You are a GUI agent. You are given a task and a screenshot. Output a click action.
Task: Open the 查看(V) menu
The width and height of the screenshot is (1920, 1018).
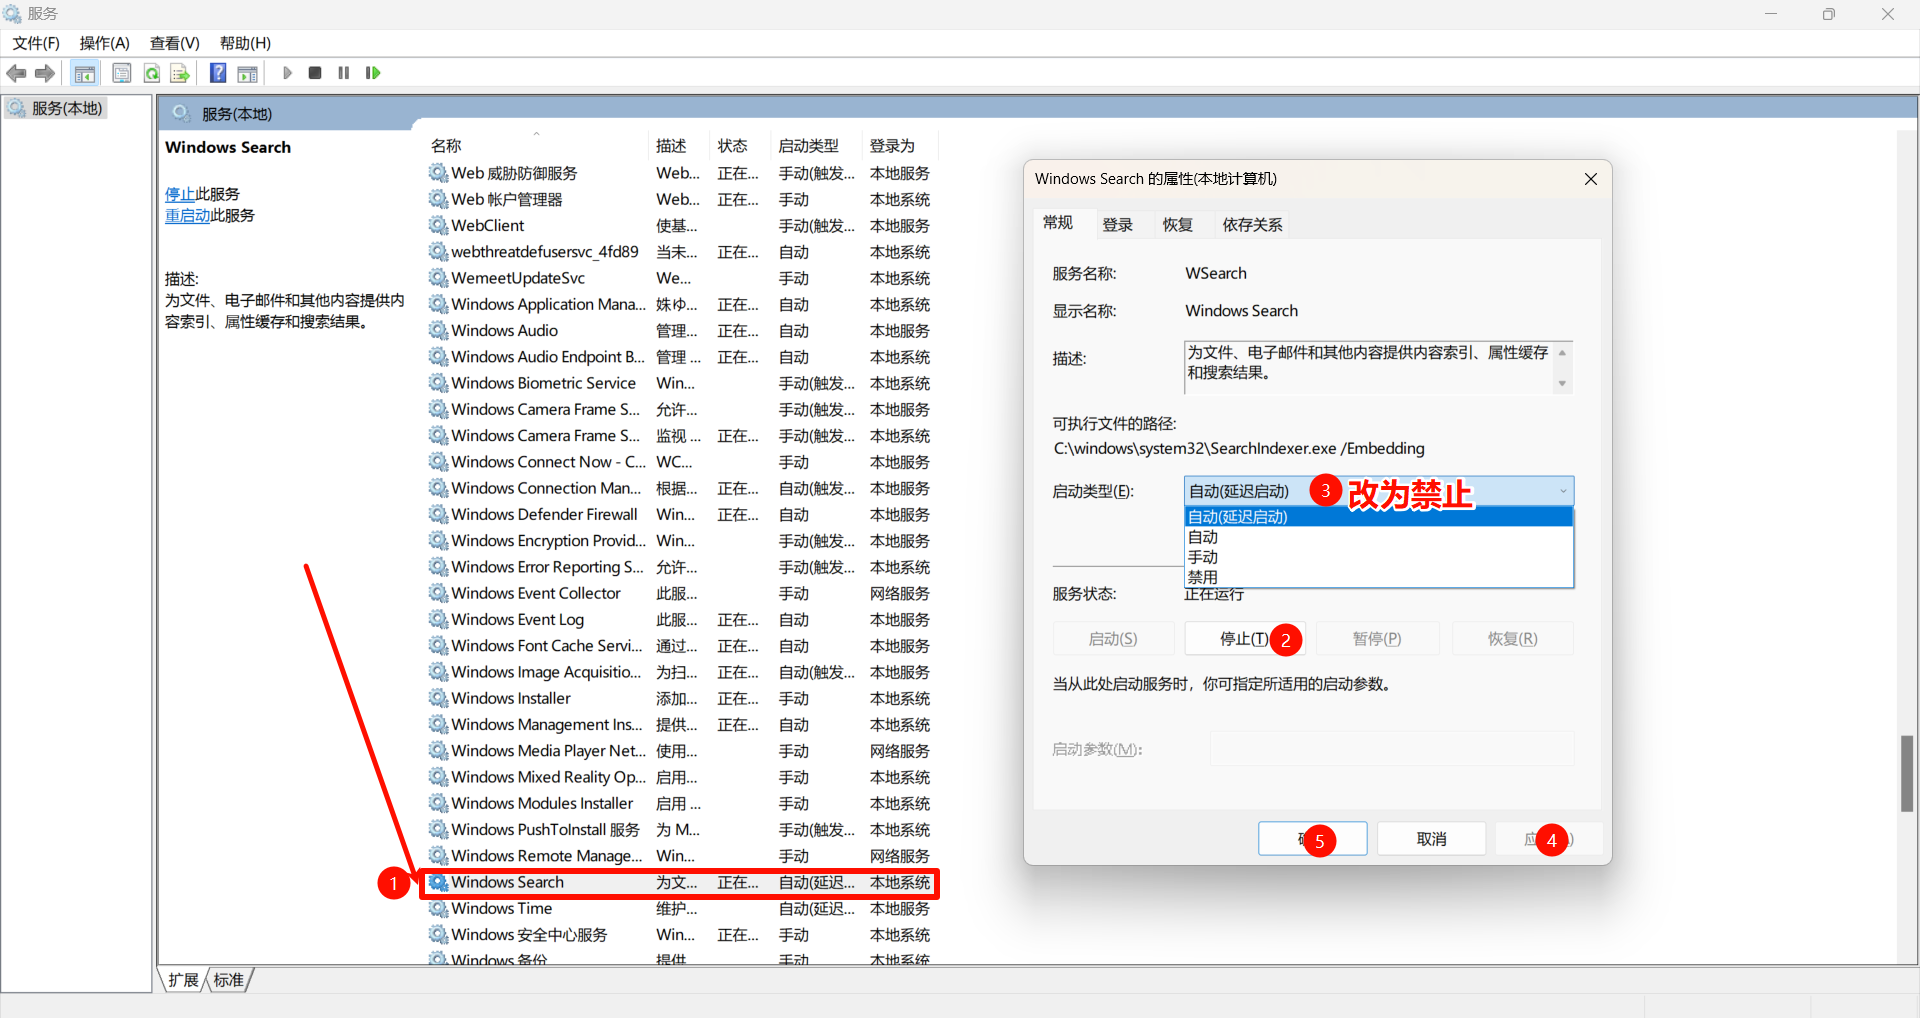pos(175,43)
